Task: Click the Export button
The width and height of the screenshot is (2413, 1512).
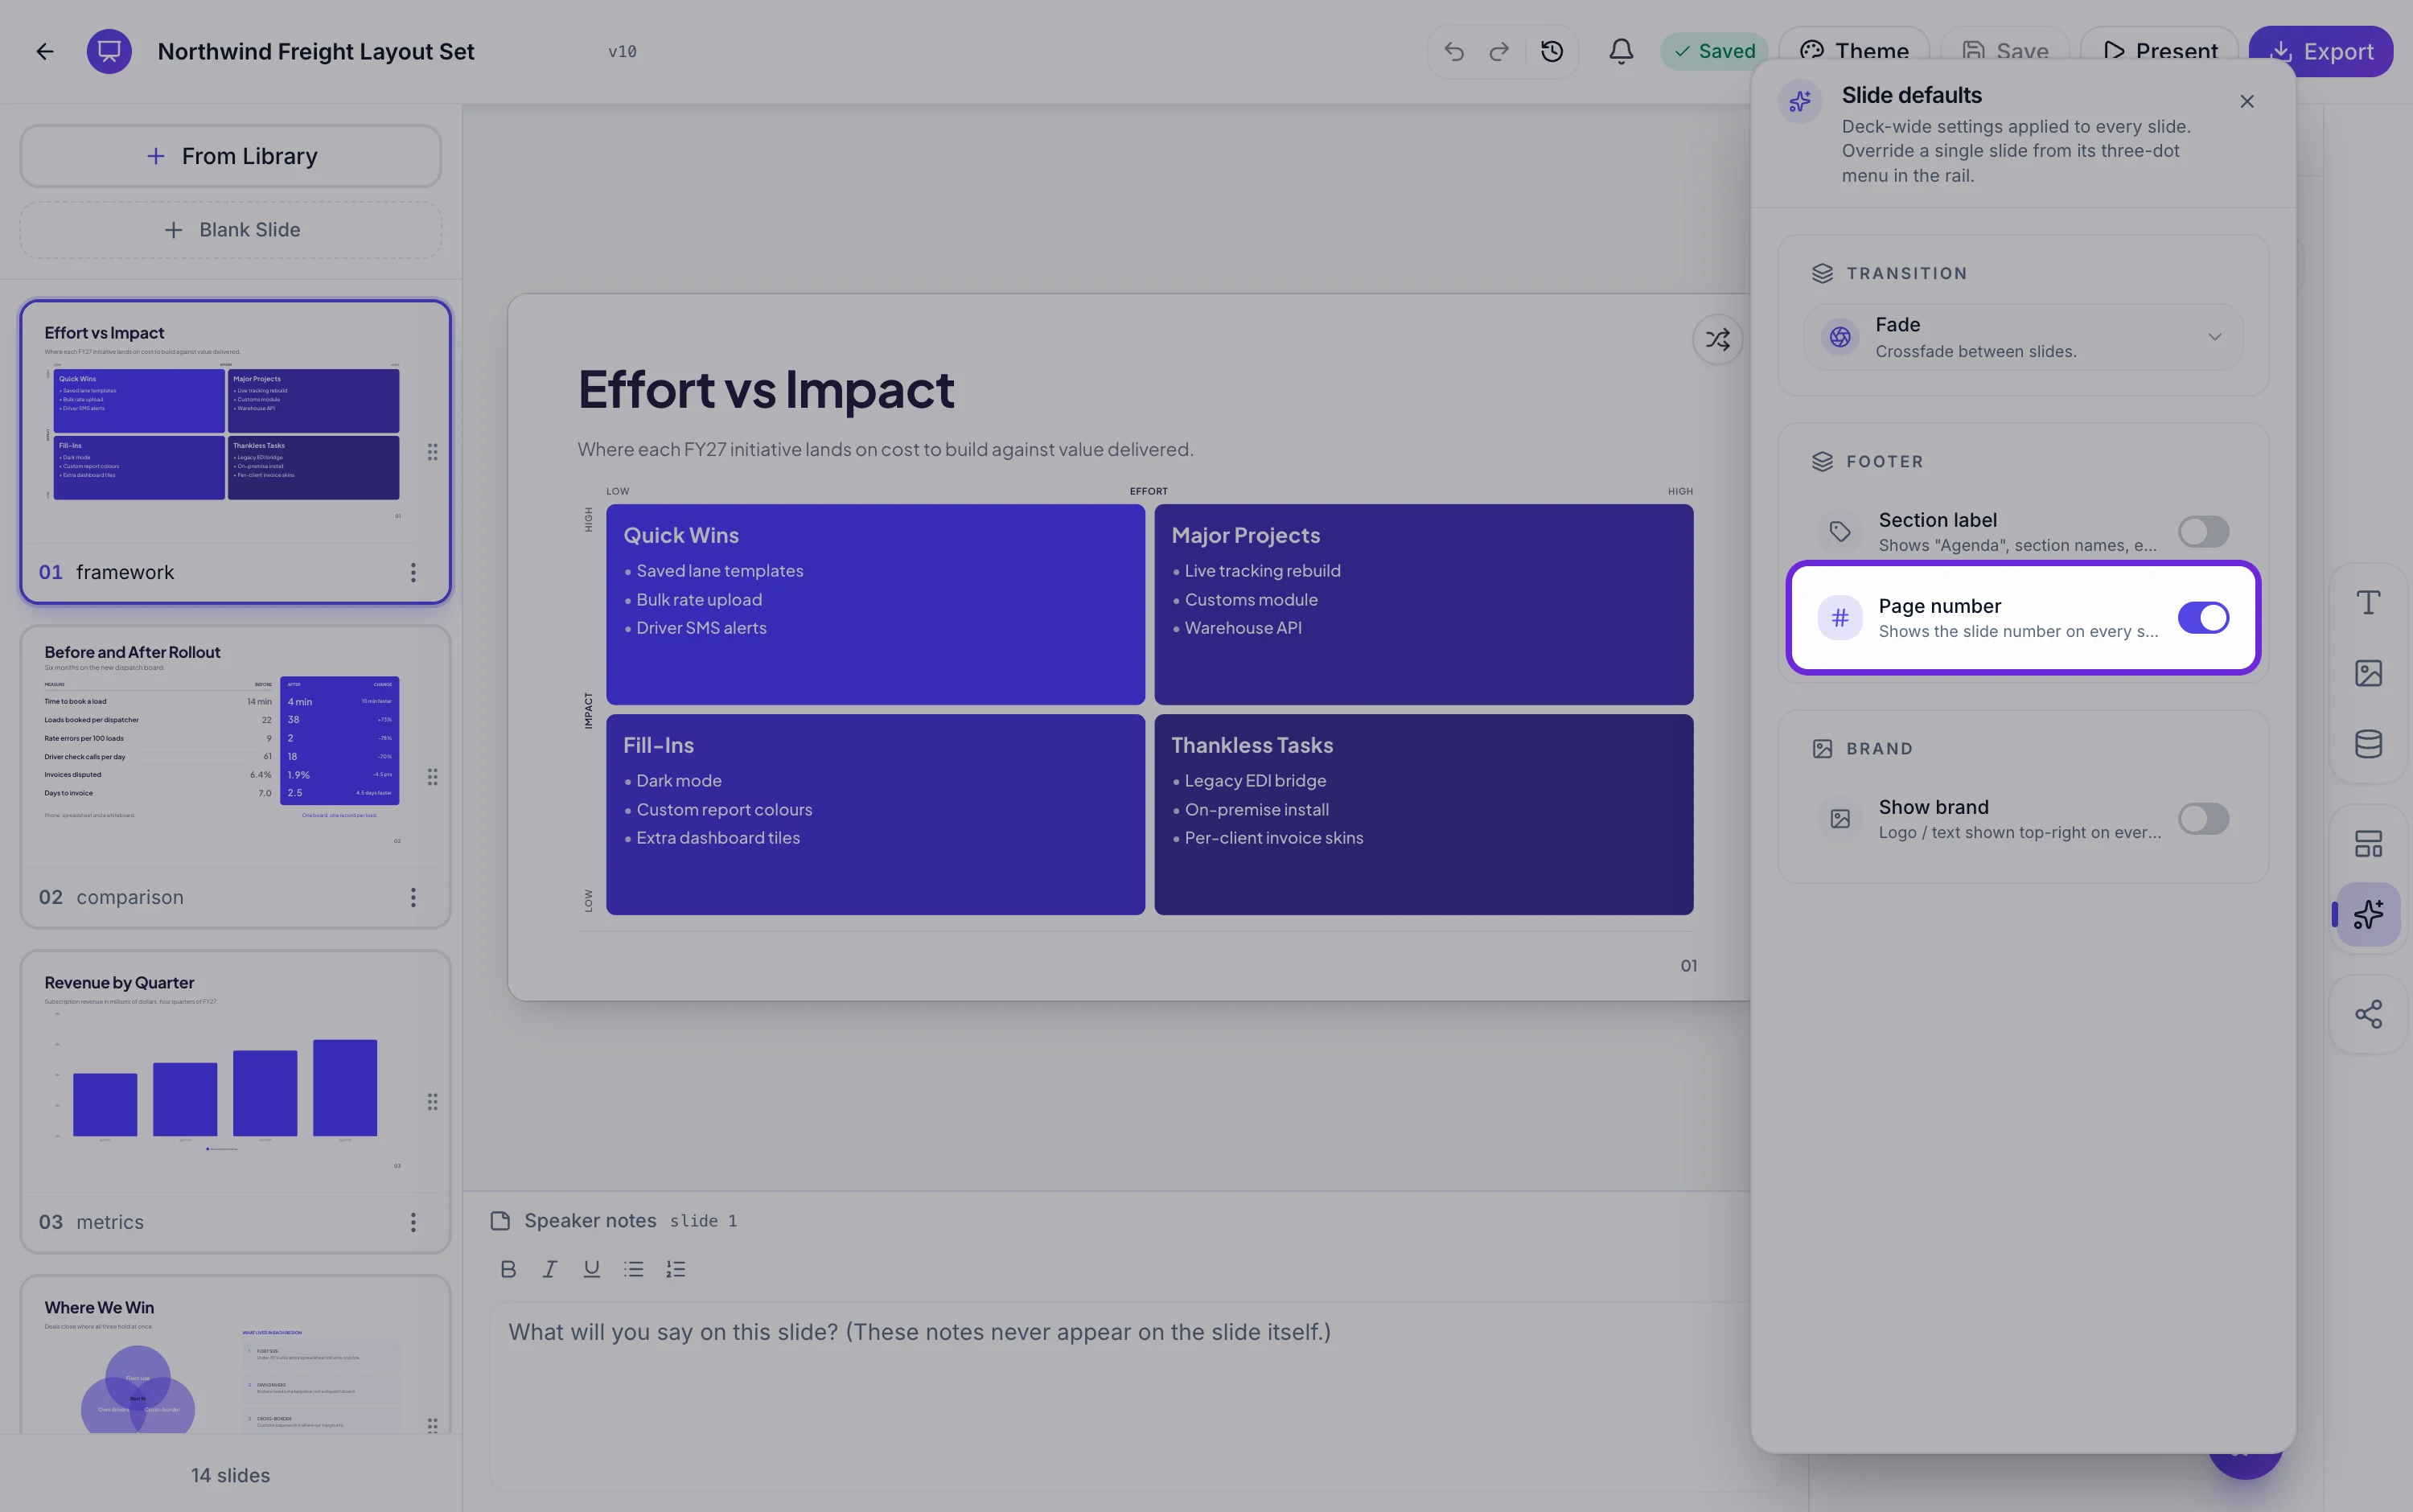Action: pos(2320,51)
